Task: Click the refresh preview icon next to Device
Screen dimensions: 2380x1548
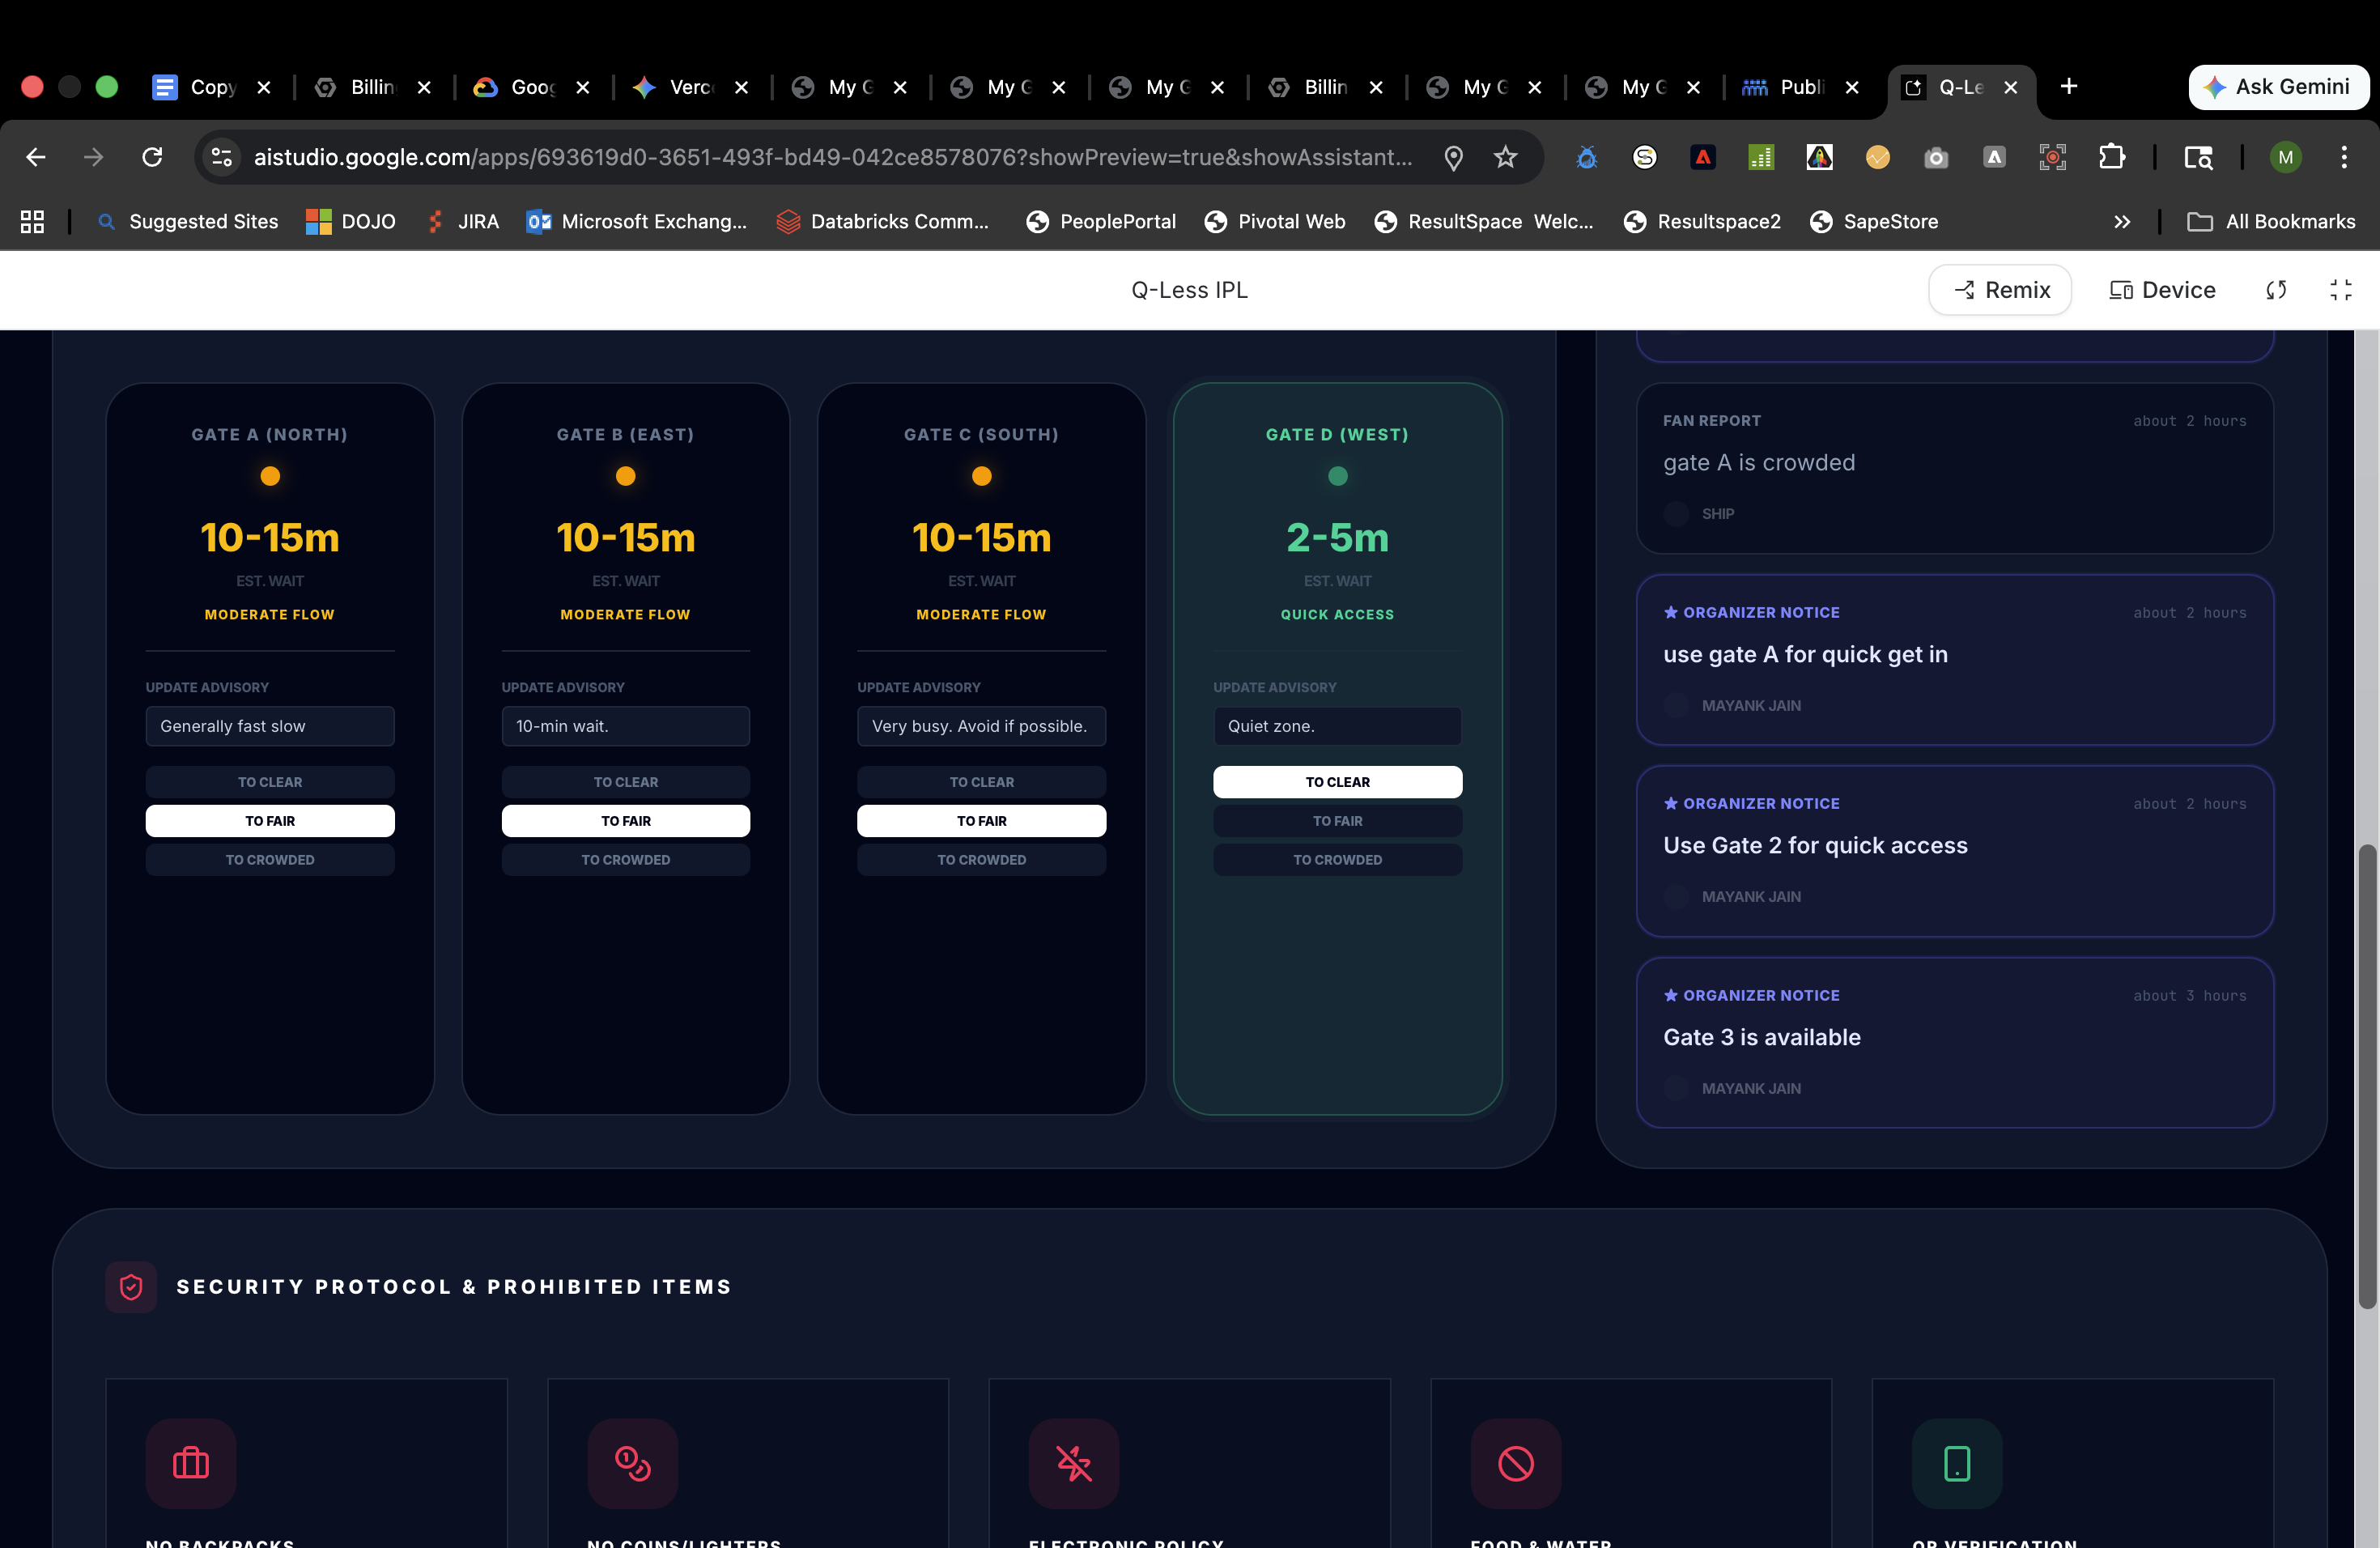Action: (x=2276, y=290)
